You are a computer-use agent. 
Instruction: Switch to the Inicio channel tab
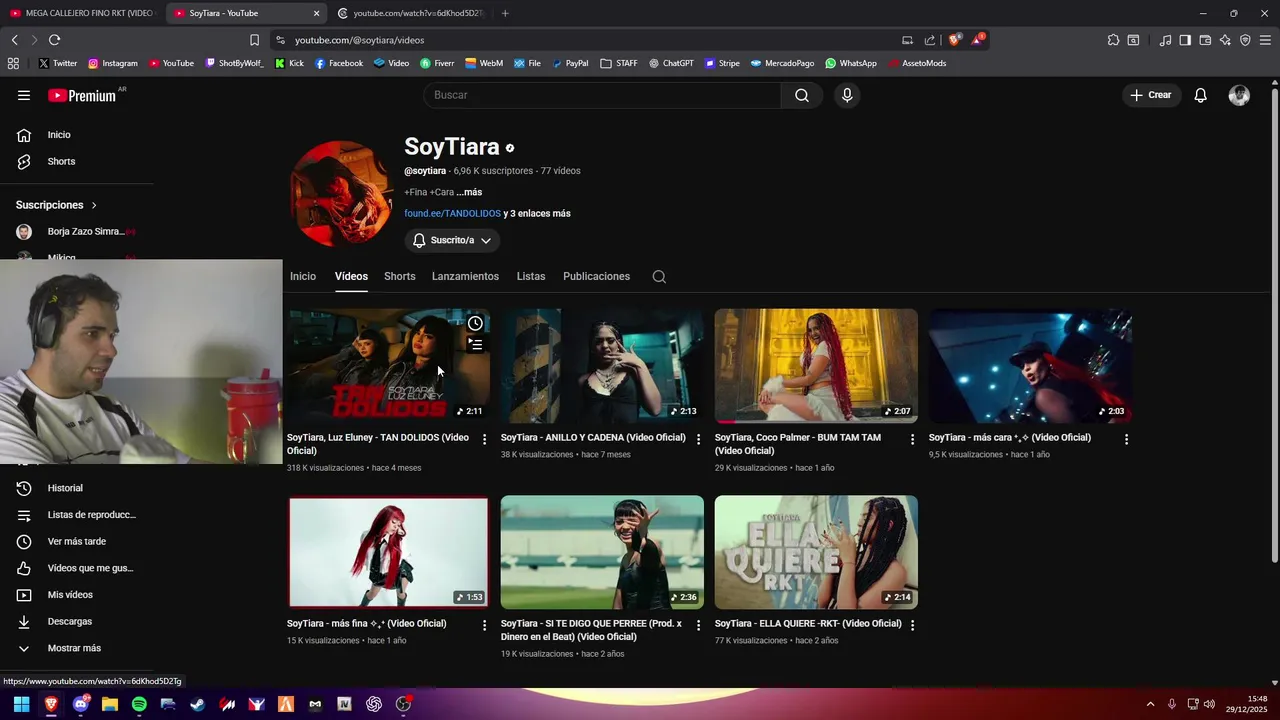pos(303,277)
